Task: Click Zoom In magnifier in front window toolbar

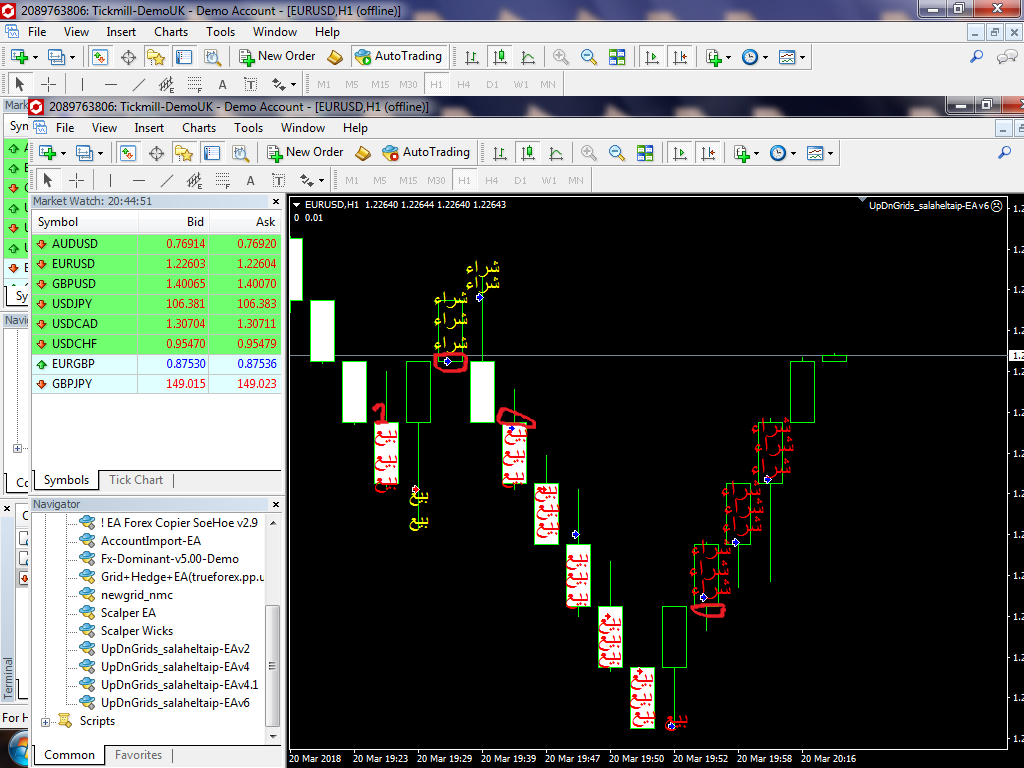Action: (x=589, y=153)
